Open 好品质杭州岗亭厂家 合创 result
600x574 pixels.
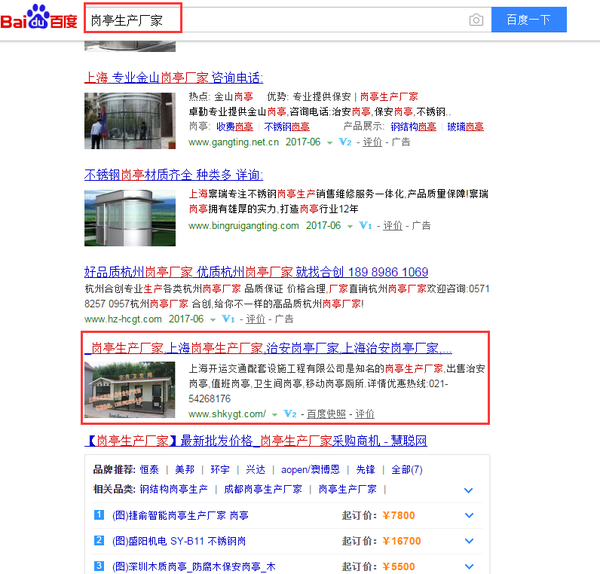256,272
